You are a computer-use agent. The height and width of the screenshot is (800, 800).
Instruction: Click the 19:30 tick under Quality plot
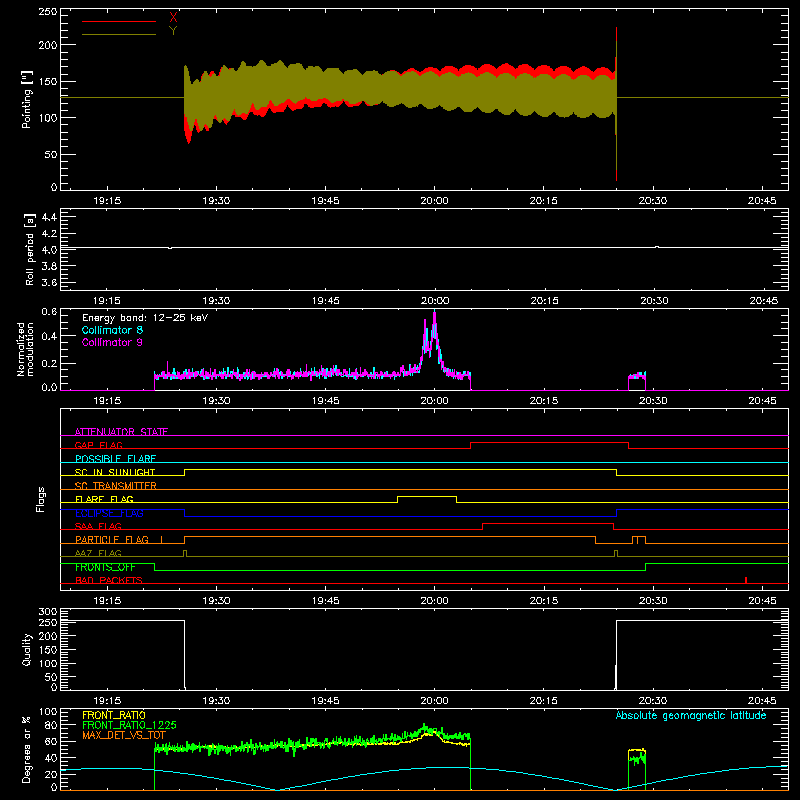point(216,701)
